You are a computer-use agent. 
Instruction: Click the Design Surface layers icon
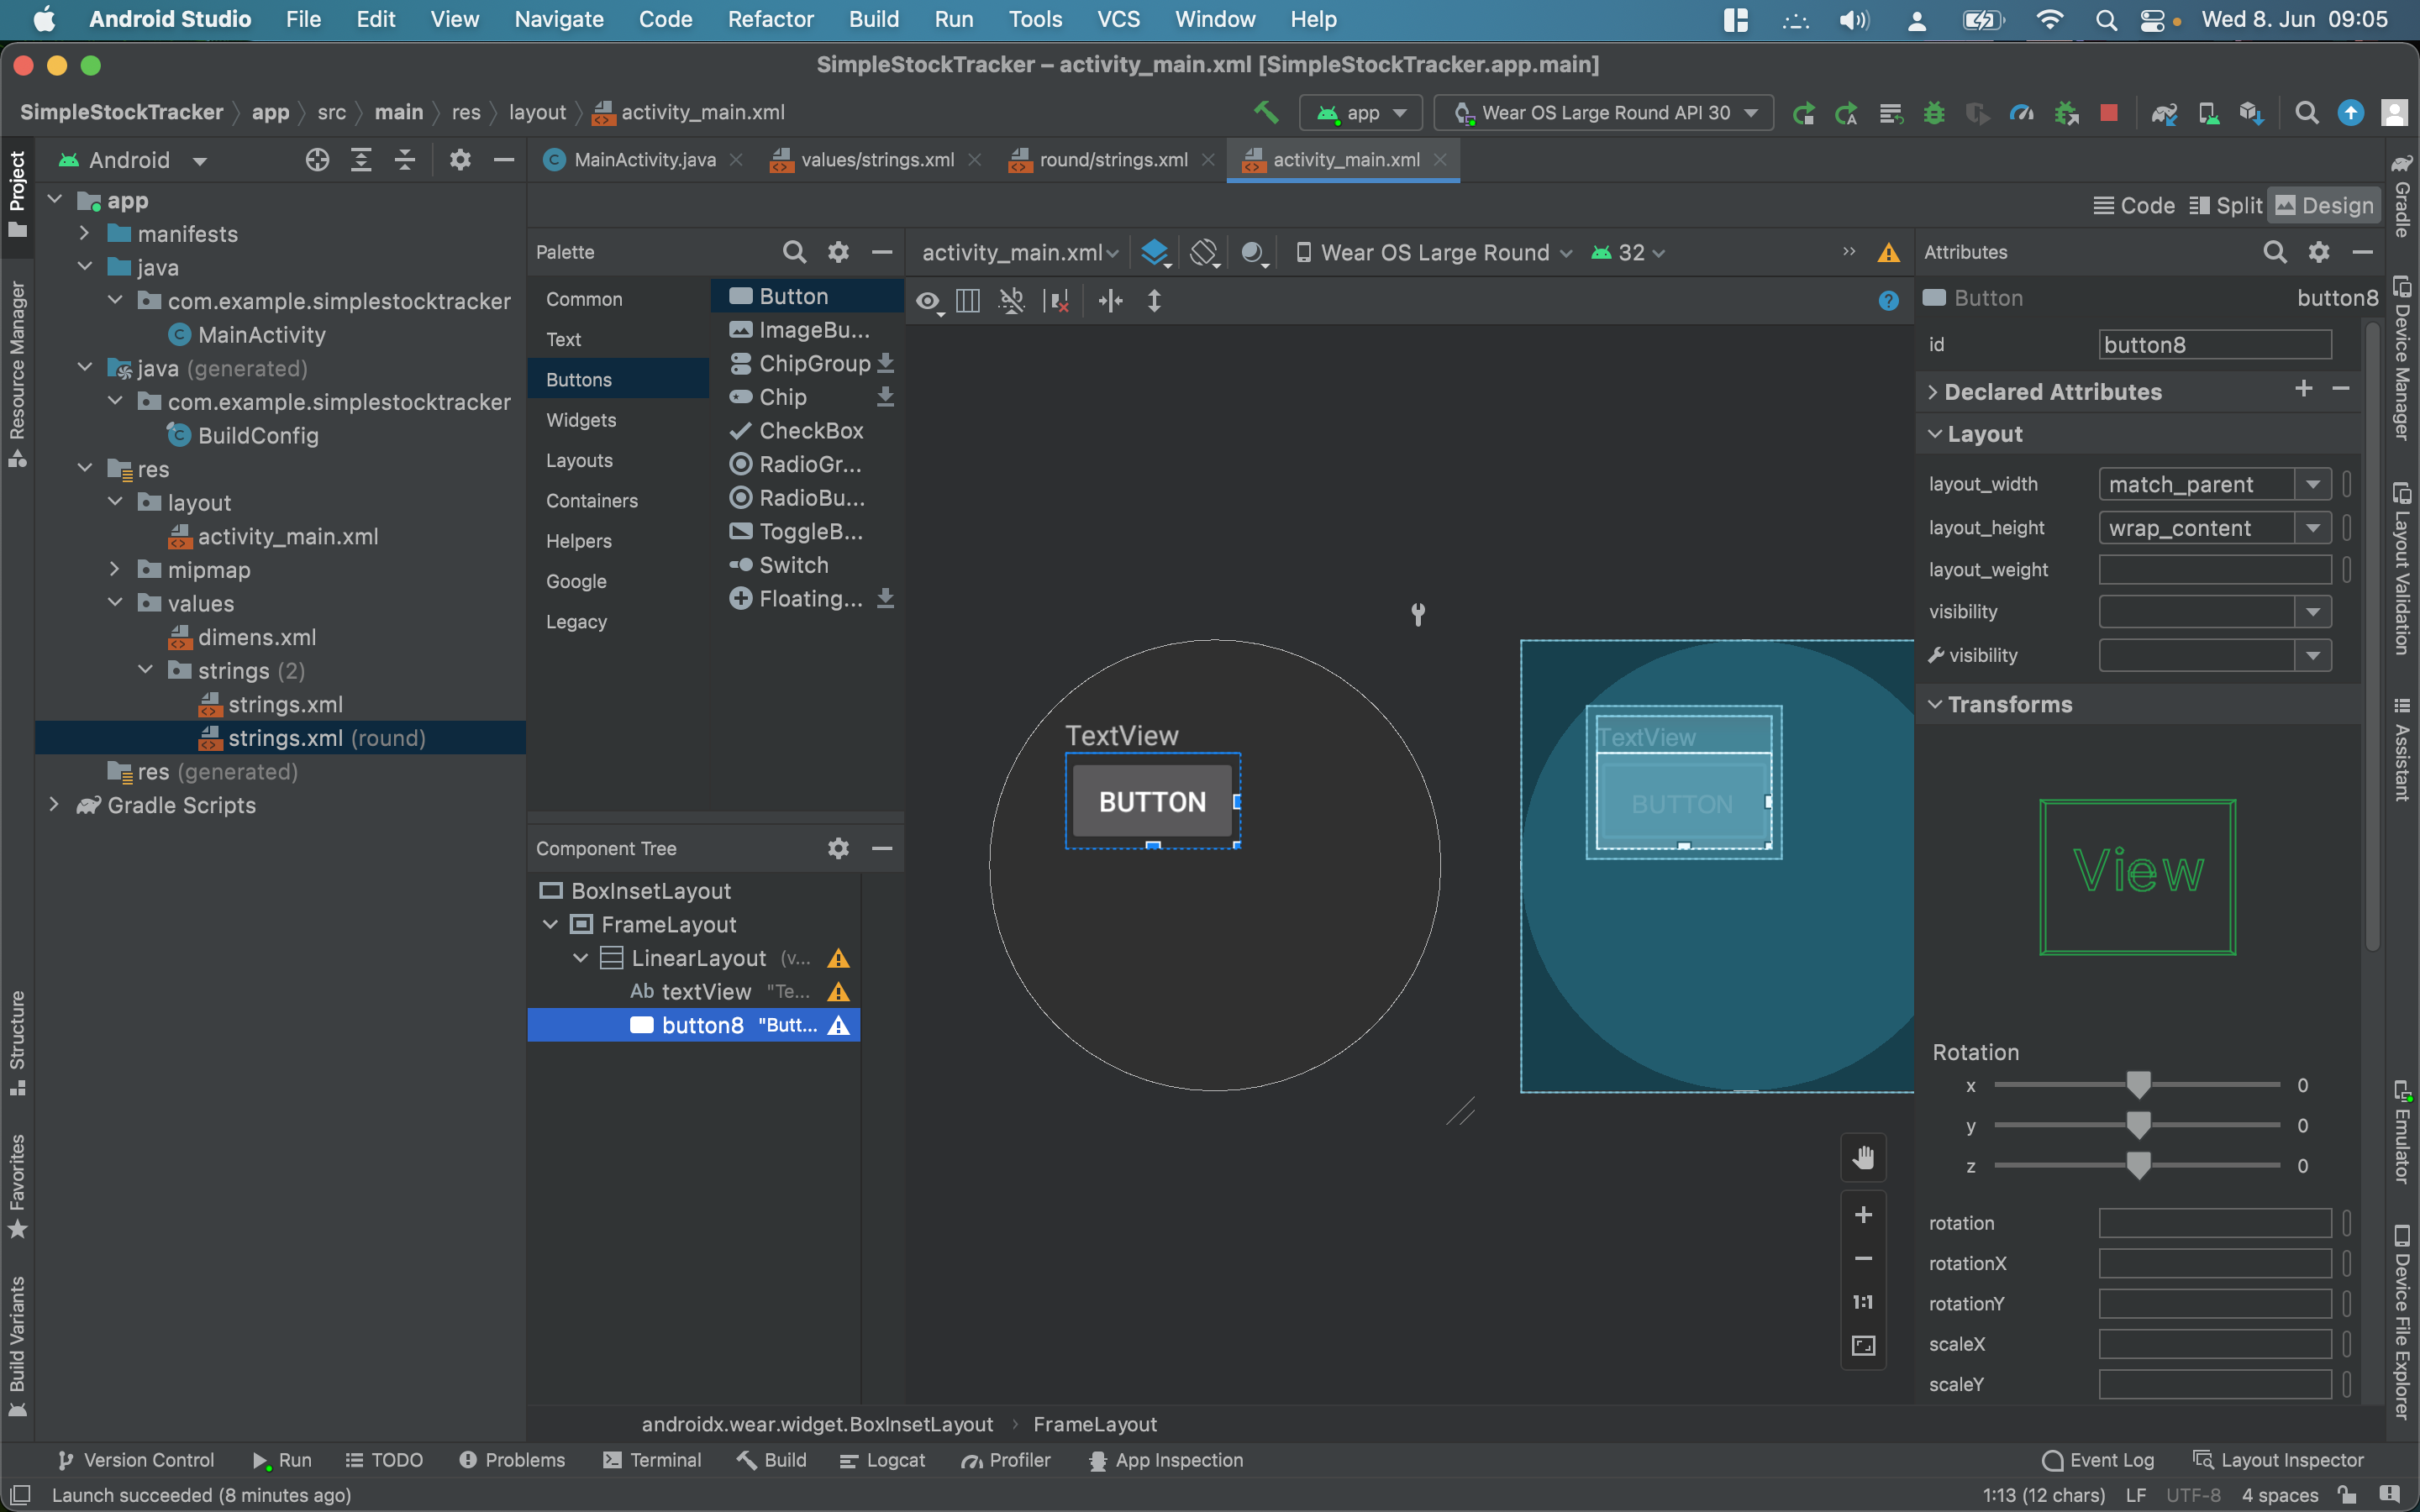pos(1155,252)
